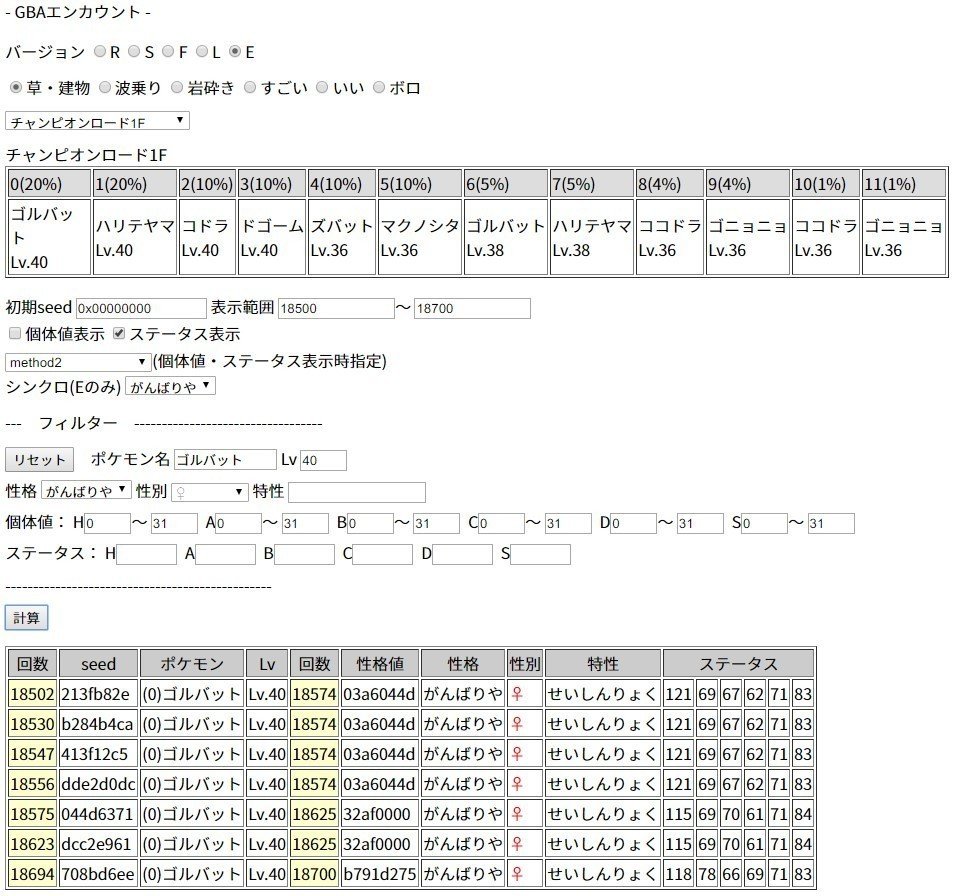Click the ステータス H input field

click(146, 554)
